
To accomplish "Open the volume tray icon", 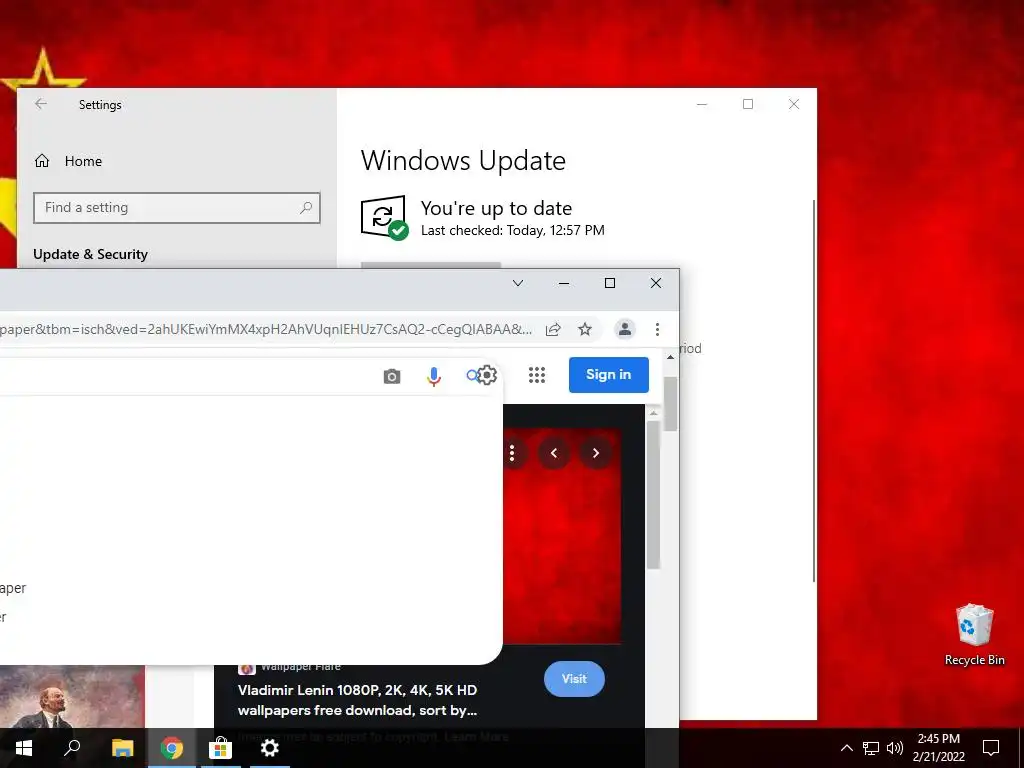I will point(895,748).
